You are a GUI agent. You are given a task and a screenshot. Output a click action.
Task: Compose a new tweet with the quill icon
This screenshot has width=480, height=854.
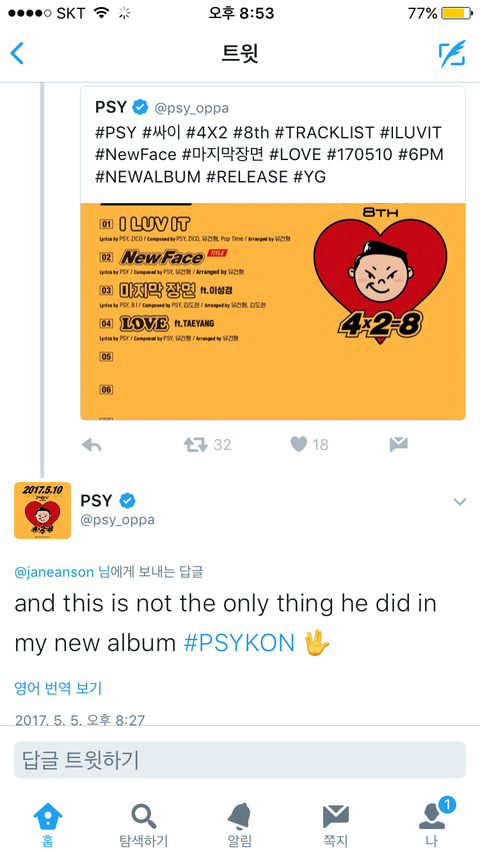pyautogui.click(x=453, y=53)
